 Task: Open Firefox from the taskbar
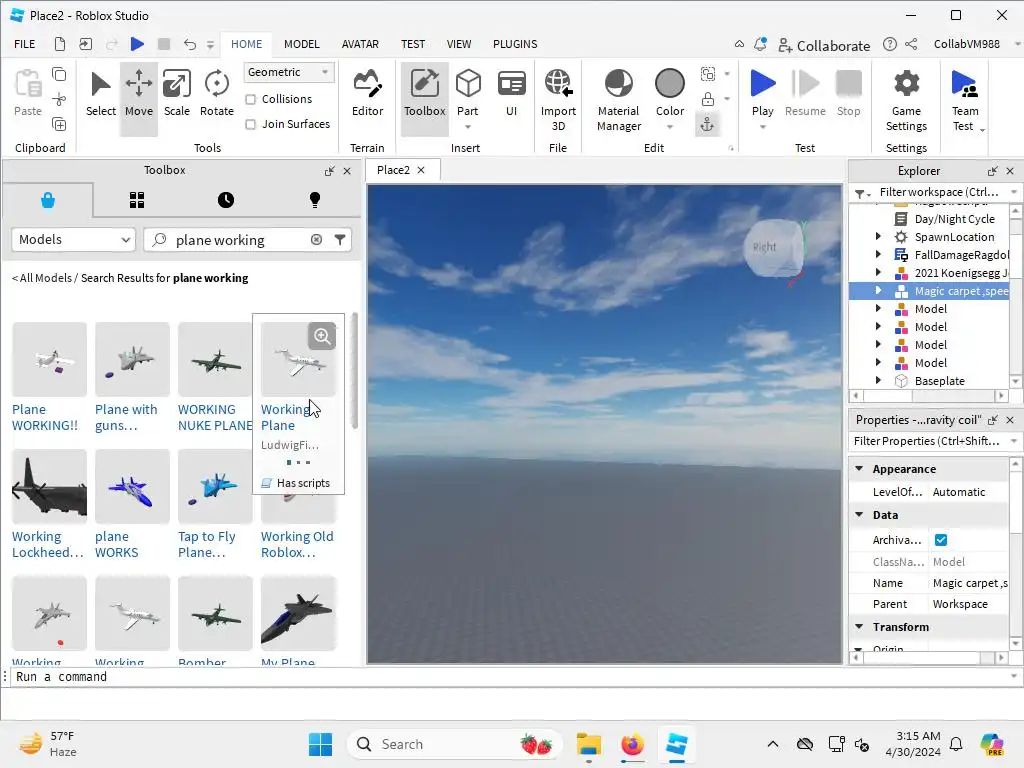632,744
